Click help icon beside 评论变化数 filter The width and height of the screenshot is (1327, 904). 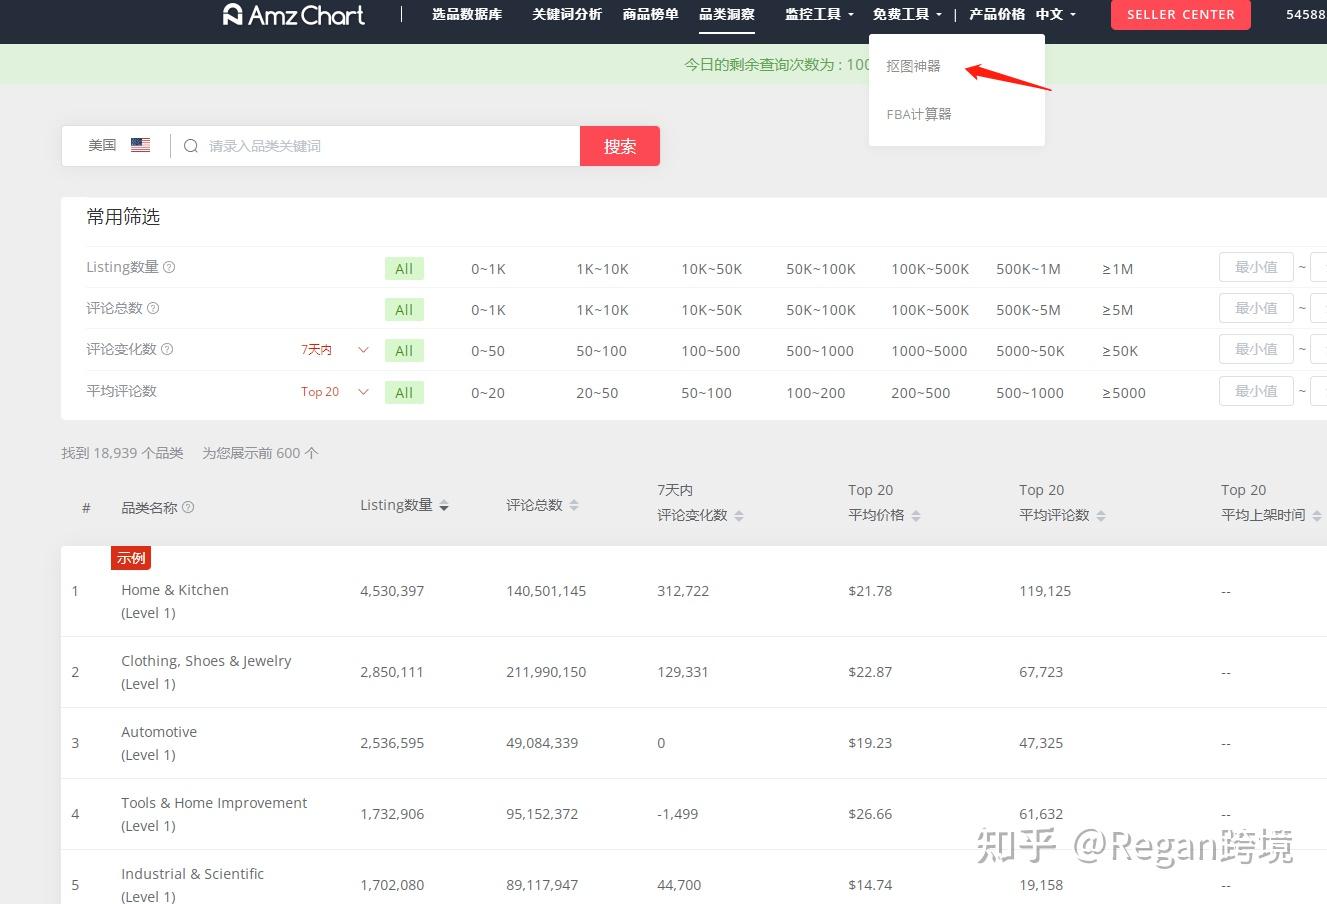pos(167,349)
